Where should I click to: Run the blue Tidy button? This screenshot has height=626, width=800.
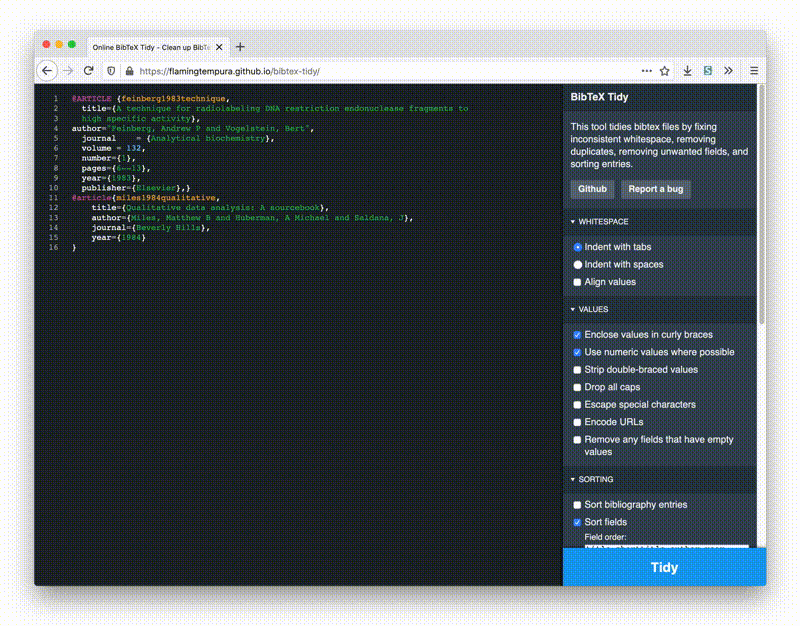coord(664,567)
